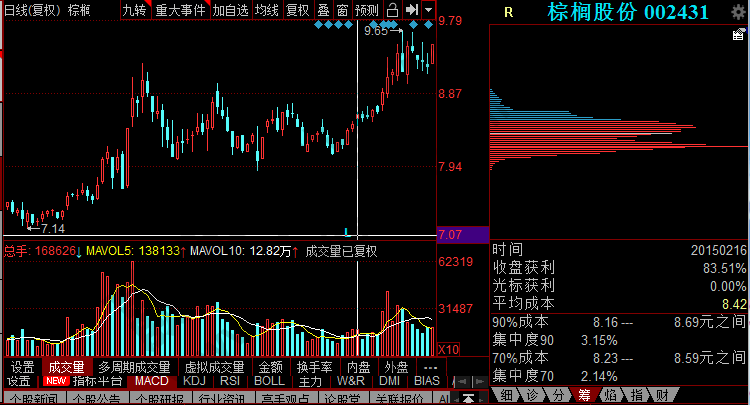Screen dimensions: 750x405
Task: Click the arrow-to-bar icon in the toolbar
Action: pyautogui.click(x=410, y=10)
